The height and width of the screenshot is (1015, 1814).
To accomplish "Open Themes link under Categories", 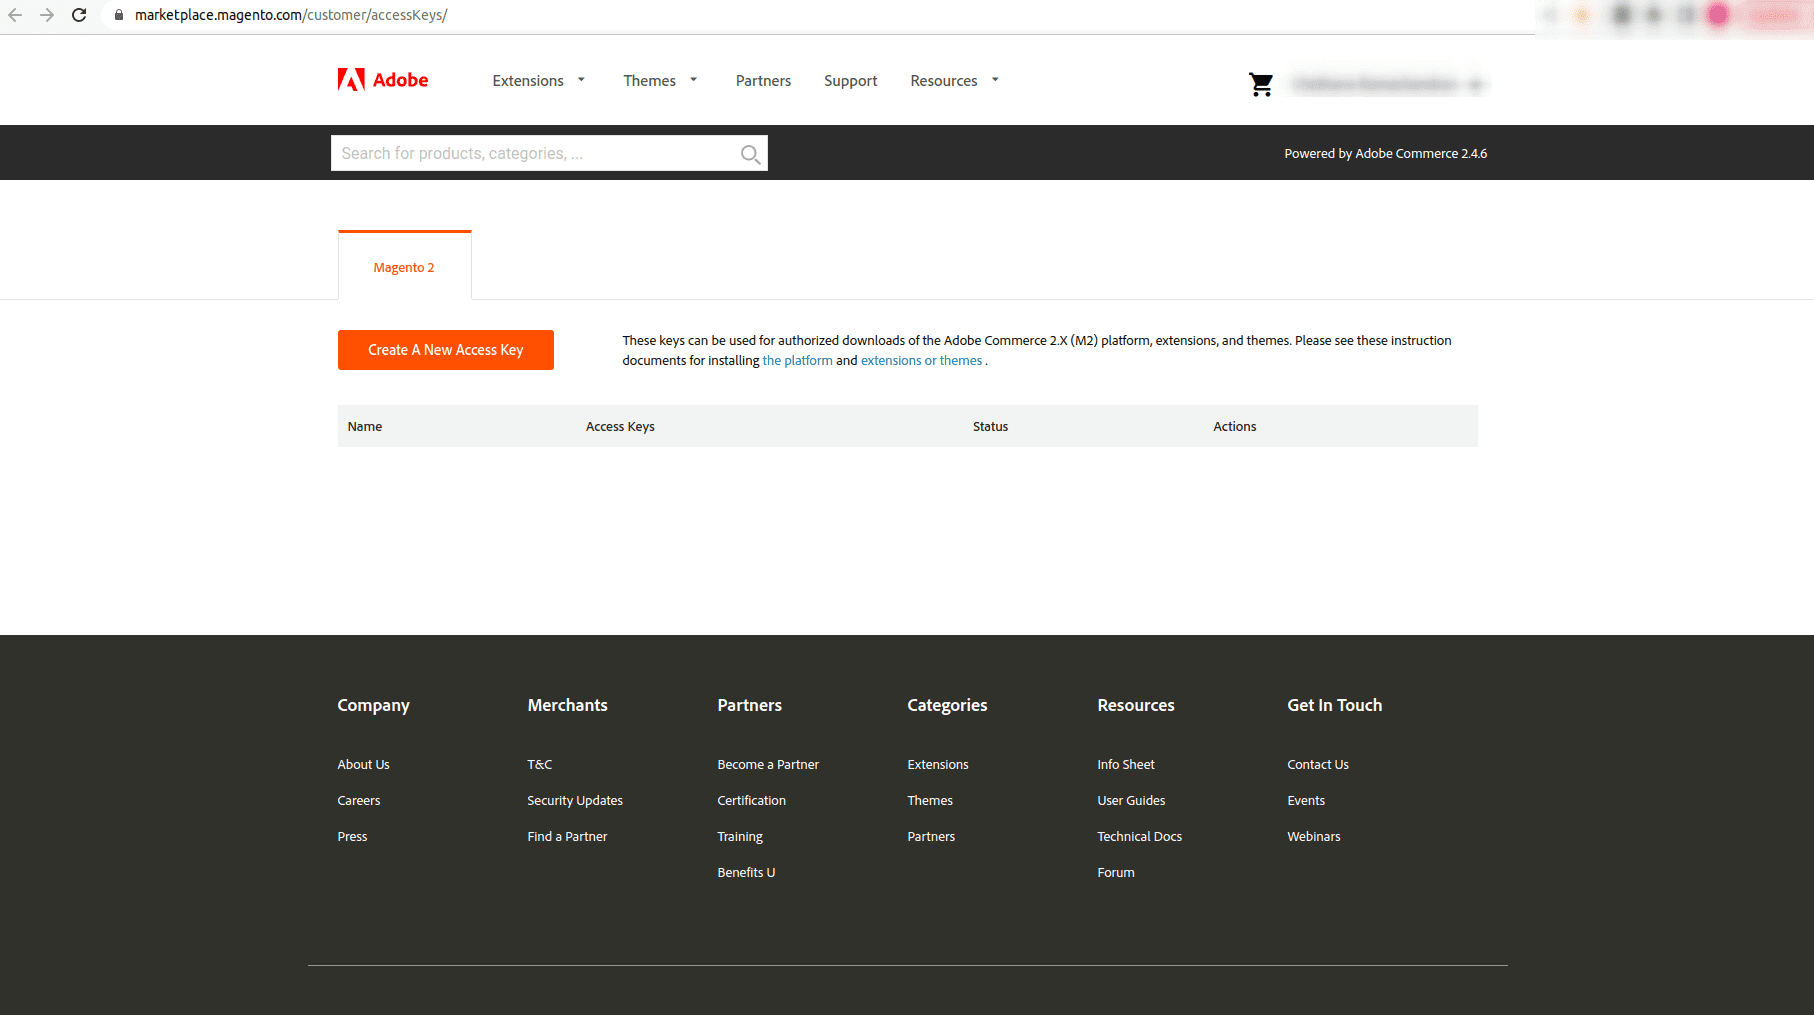I will (930, 801).
